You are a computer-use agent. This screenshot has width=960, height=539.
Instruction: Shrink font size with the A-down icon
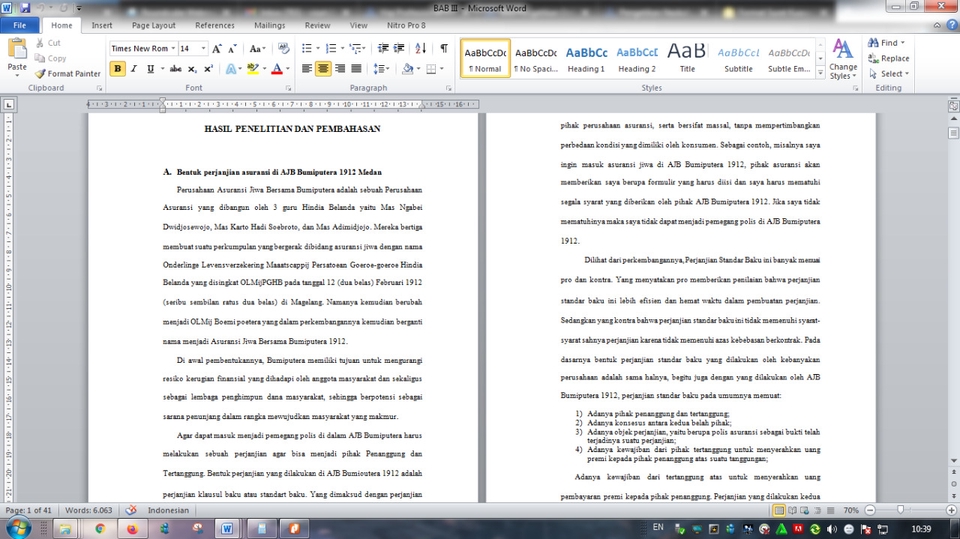pyautogui.click(x=232, y=48)
